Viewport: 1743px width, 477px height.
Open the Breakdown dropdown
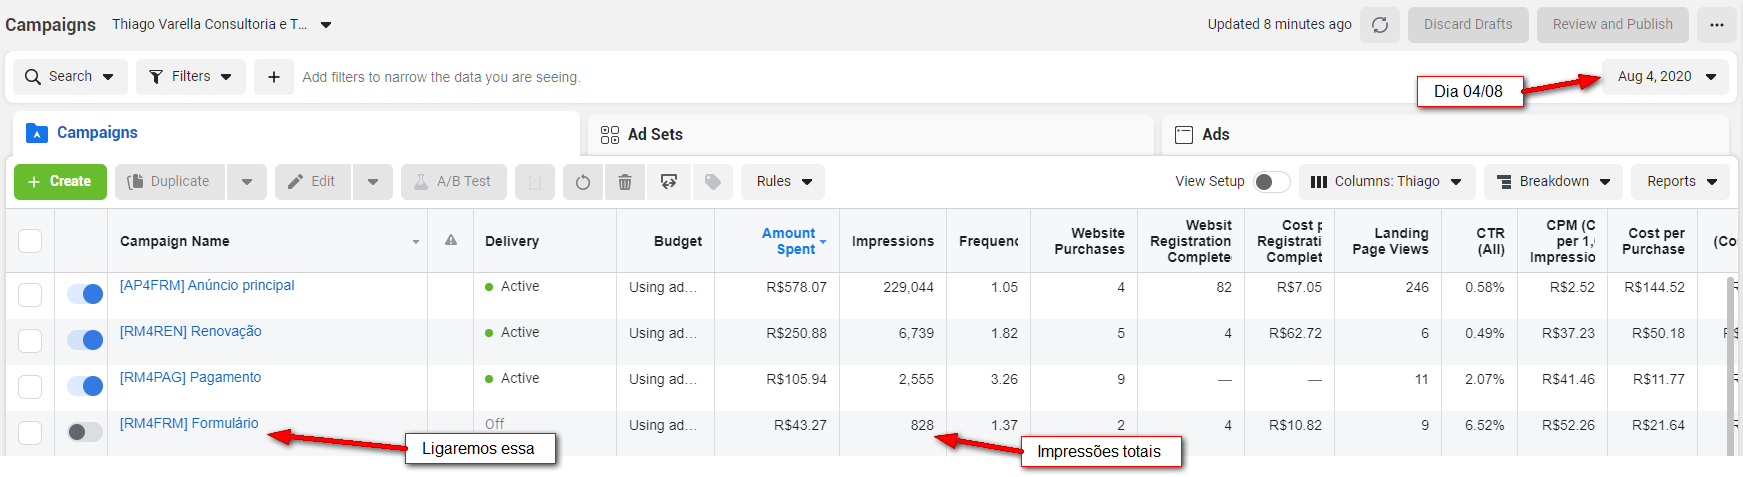(x=1553, y=182)
